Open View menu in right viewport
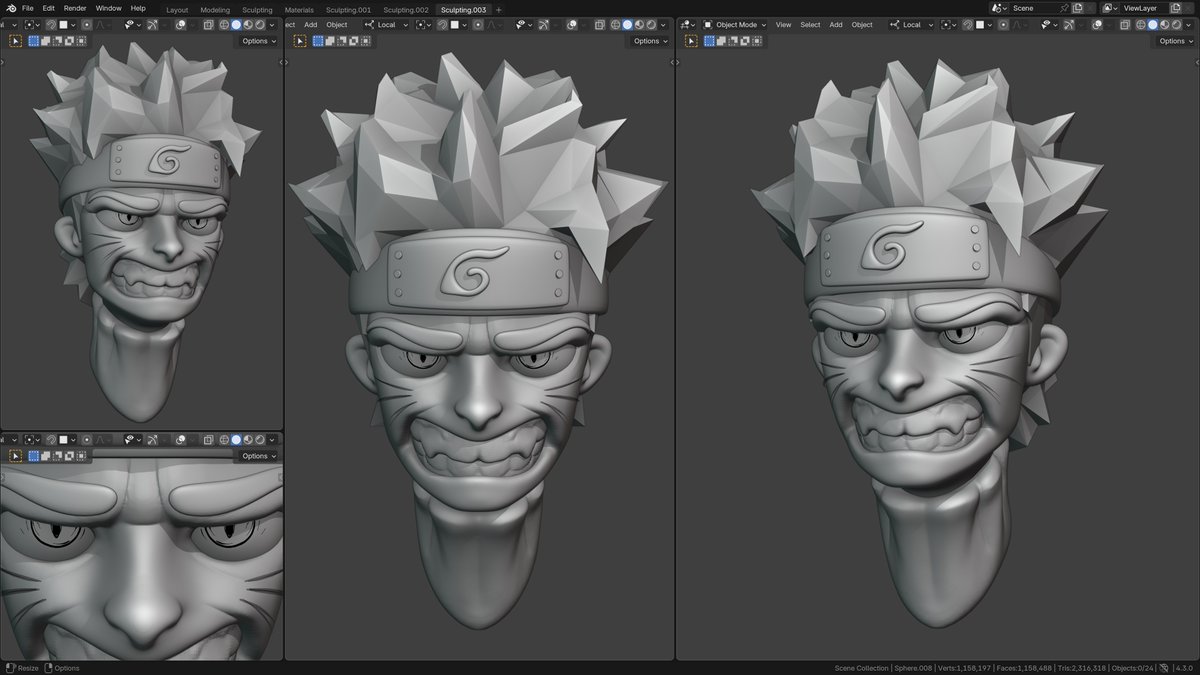Viewport: 1200px width, 675px height. (x=783, y=25)
